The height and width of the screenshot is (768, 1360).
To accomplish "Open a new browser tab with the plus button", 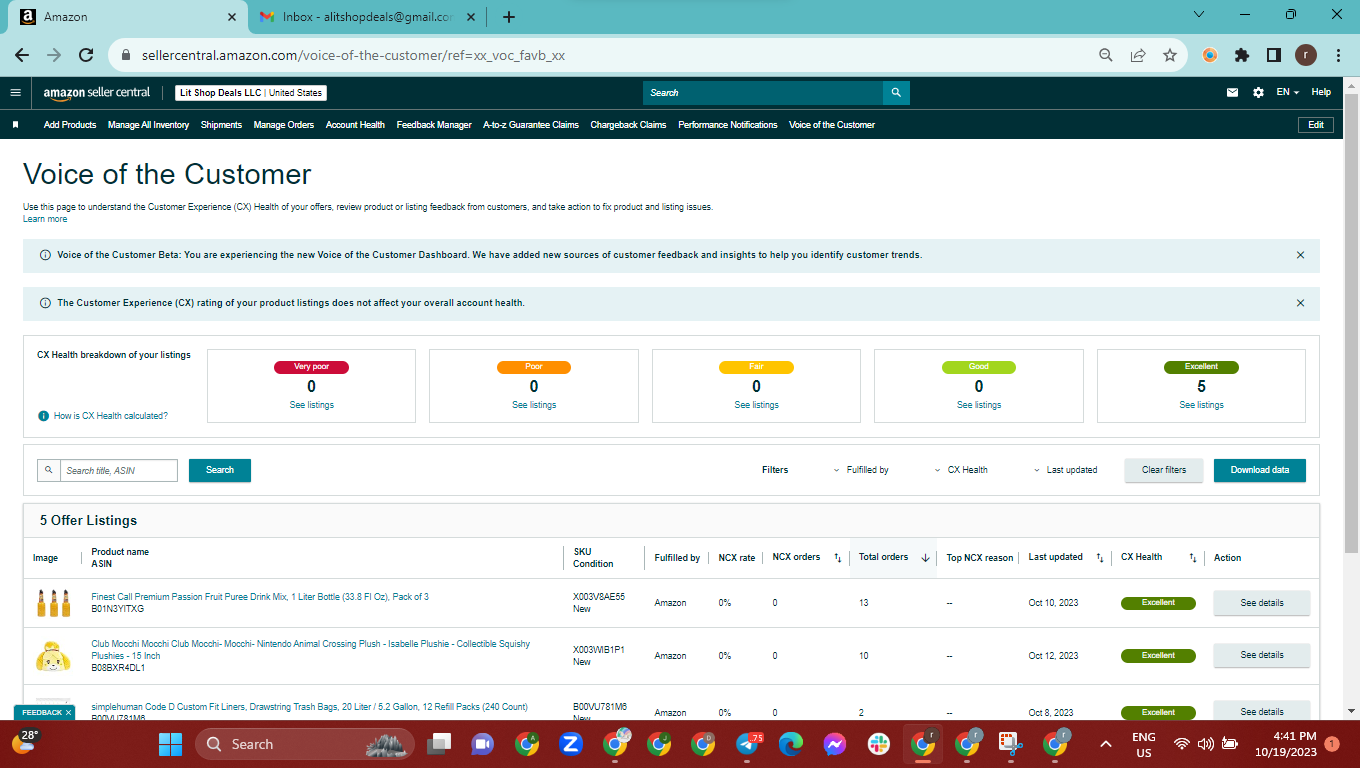I will 509,17.
